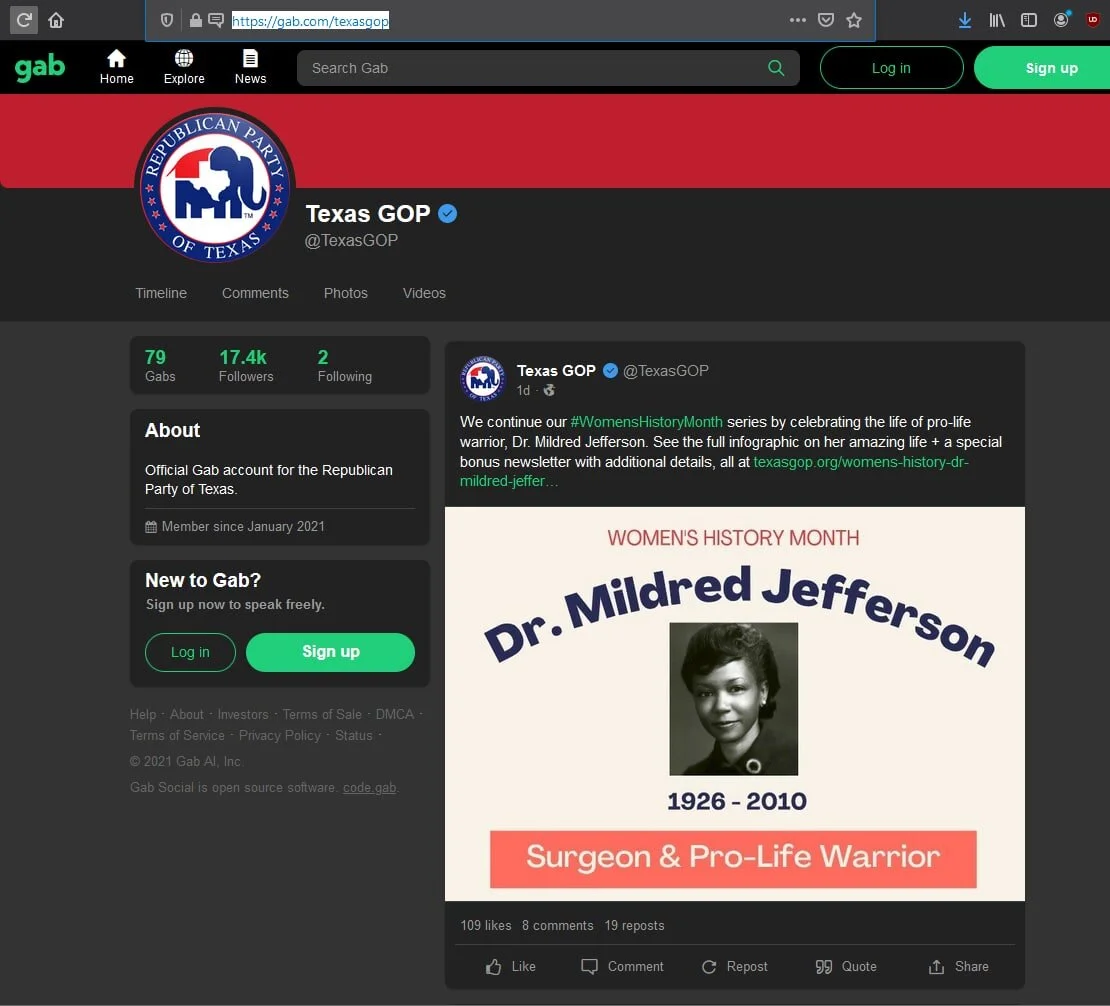Open the post author name Texas GOP
1110x1006 pixels.
click(556, 370)
